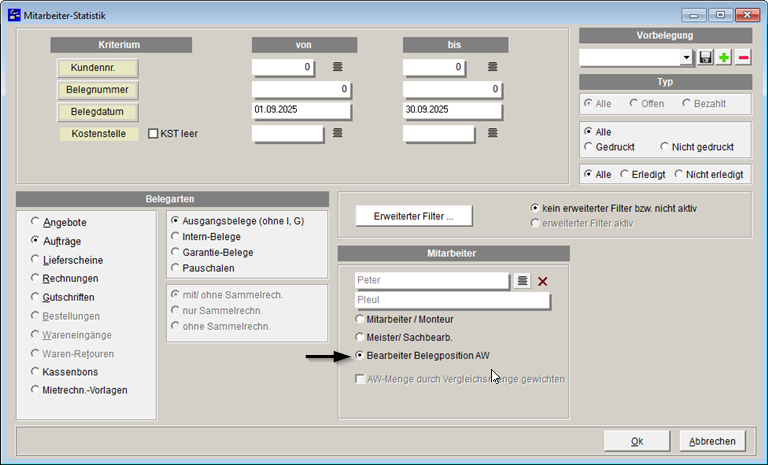Click the Mitarbeiter last name field Pleul

452,300
